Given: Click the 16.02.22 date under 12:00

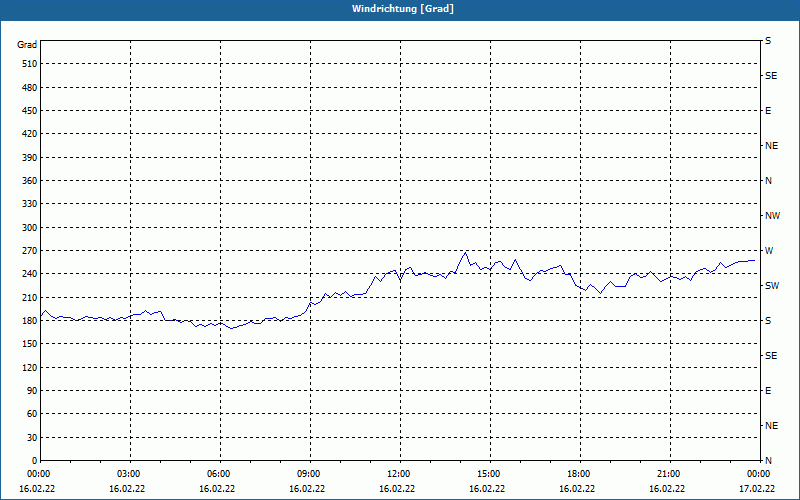Looking at the screenshot, I should (x=397, y=489).
